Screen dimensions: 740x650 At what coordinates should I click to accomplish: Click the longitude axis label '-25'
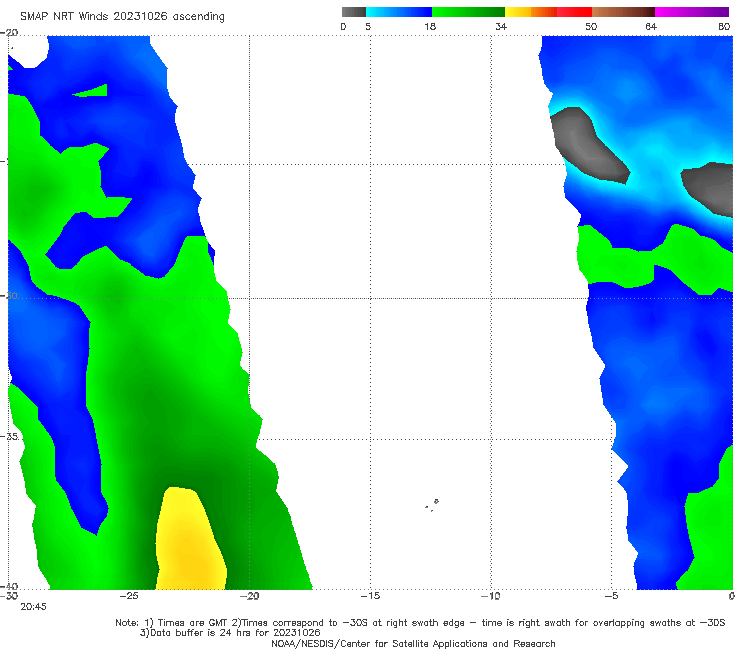129,596
